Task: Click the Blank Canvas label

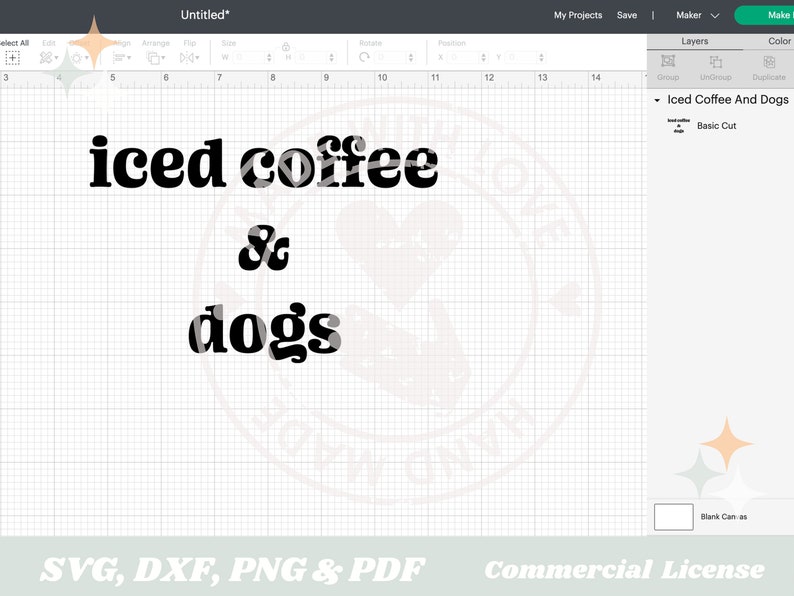Action: (724, 516)
